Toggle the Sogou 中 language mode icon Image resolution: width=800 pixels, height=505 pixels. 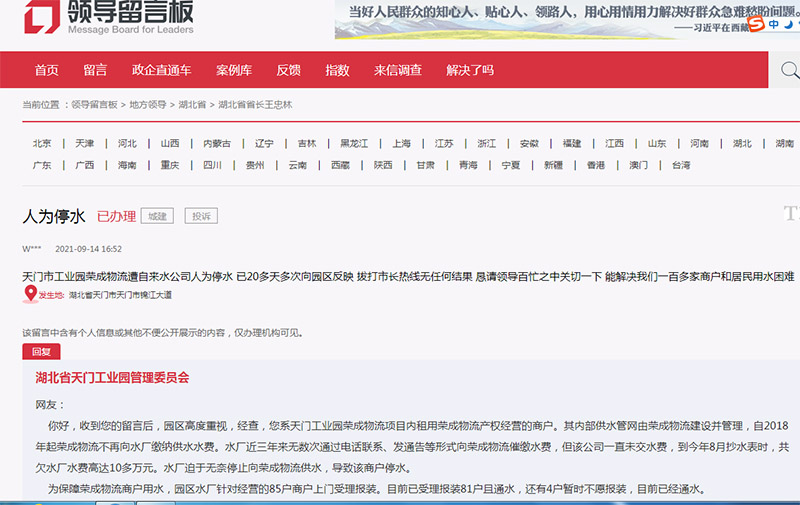pos(775,24)
